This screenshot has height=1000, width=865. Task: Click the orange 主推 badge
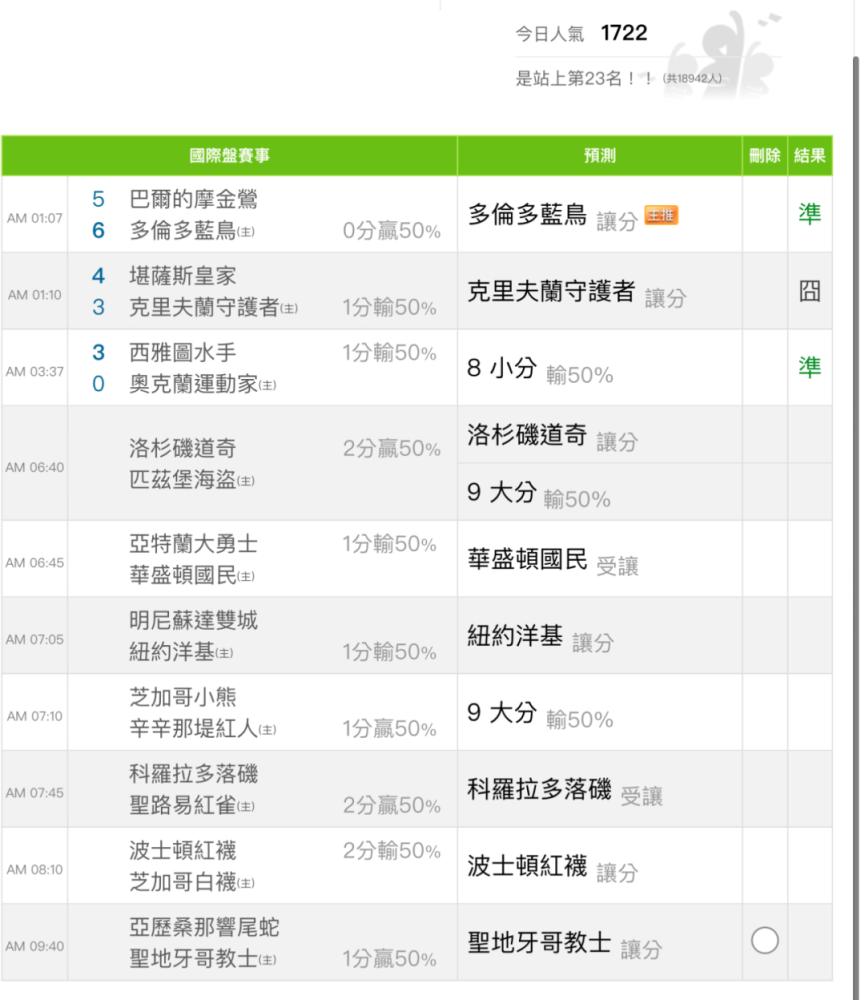click(x=661, y=215)
